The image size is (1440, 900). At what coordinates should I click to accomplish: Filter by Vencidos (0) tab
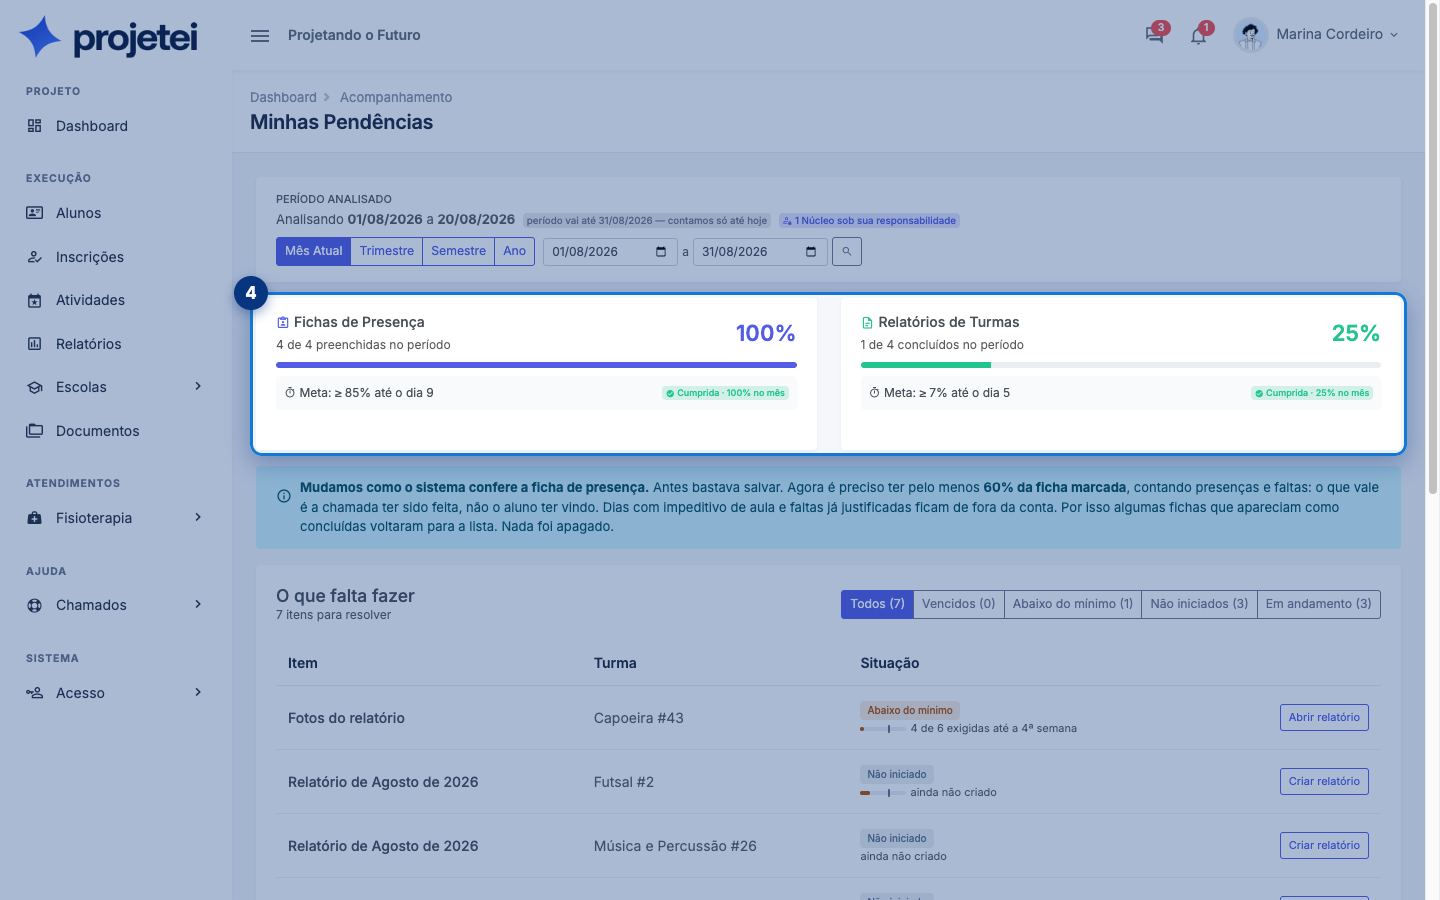tap(959, 604)
